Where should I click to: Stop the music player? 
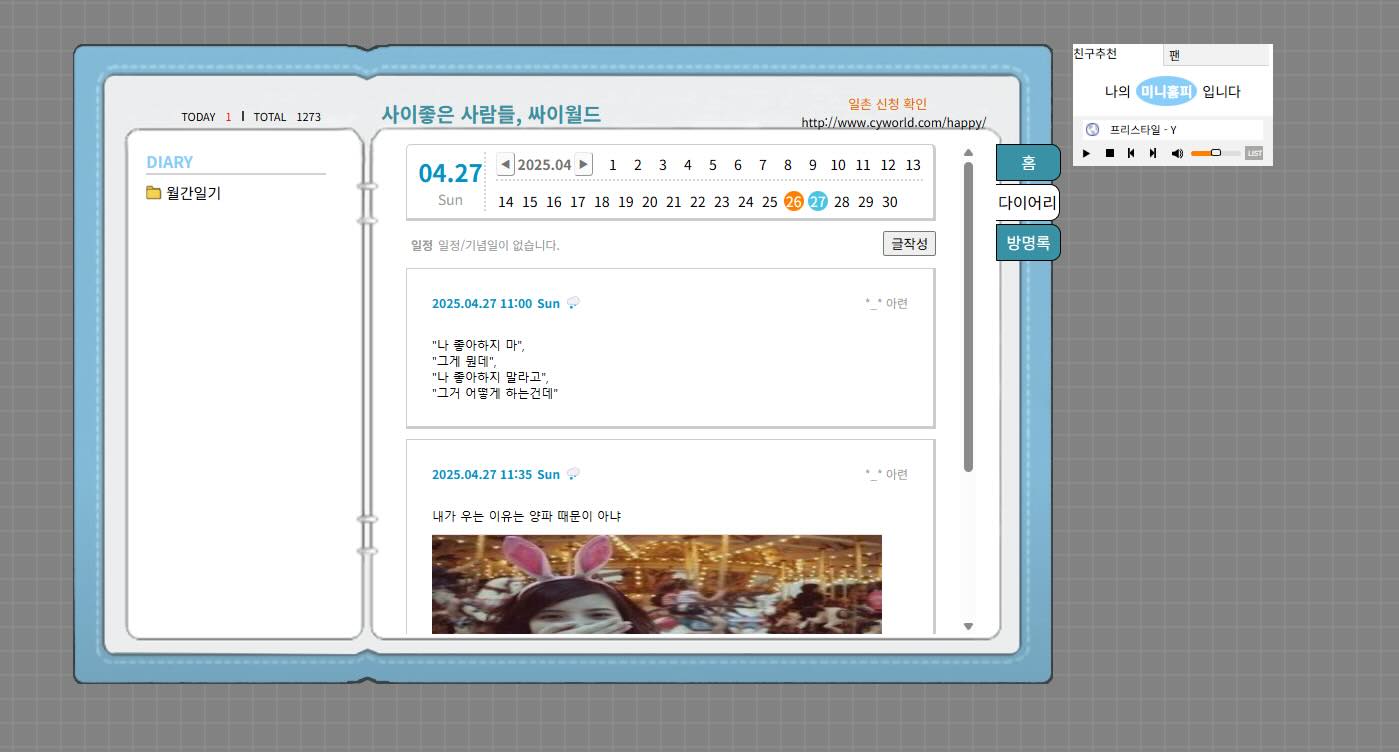1109,153
